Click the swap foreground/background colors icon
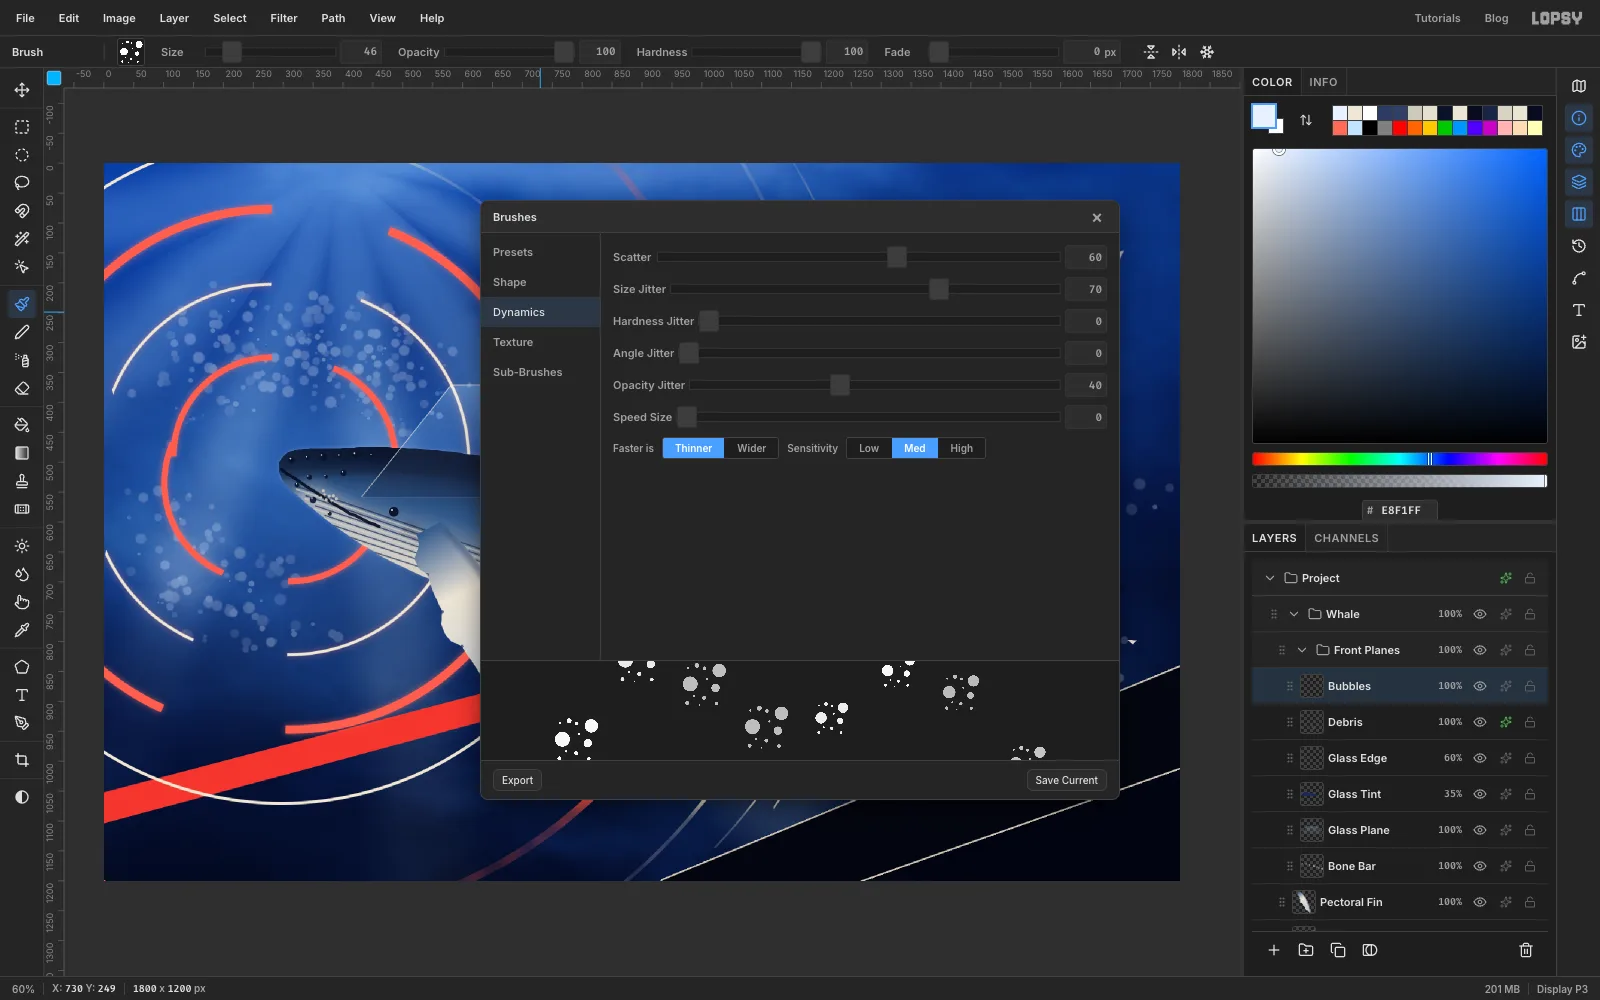Viewport: 1600px width, 1000px height. tap(1306, 120)
